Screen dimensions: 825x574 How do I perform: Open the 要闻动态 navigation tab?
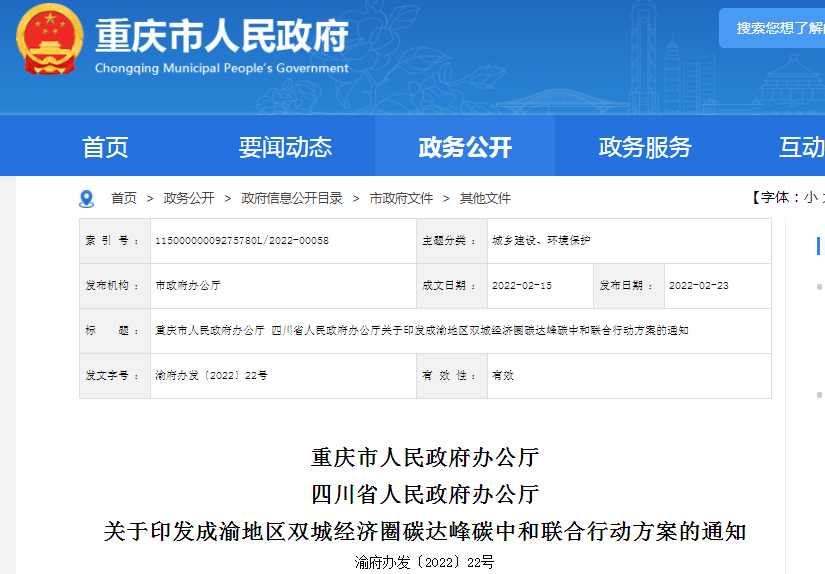tap(285, 147)
